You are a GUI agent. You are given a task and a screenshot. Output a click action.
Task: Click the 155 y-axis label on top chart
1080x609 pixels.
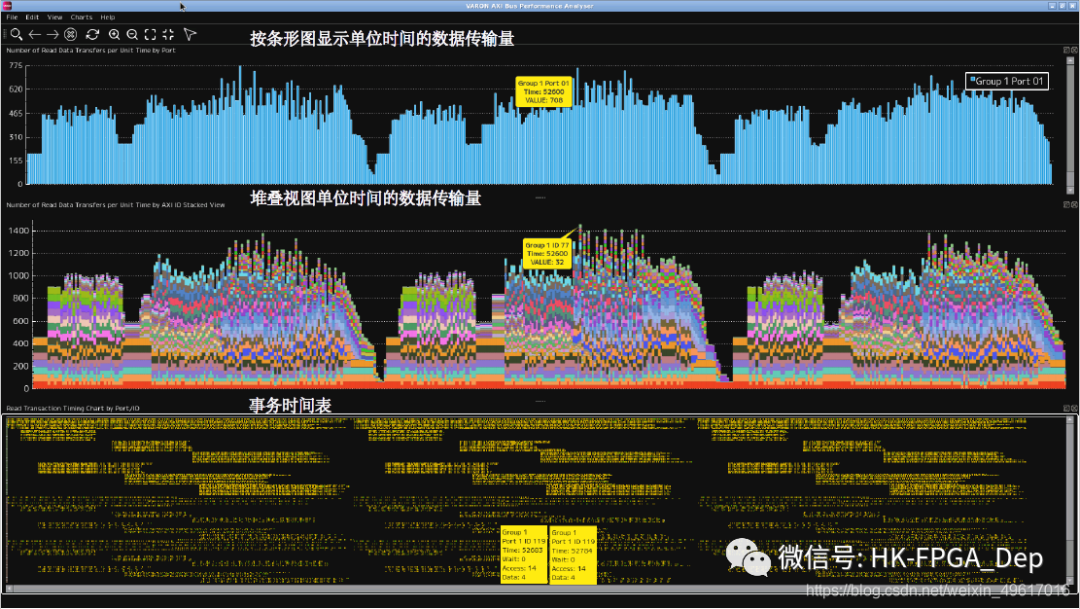pos(15,161)
